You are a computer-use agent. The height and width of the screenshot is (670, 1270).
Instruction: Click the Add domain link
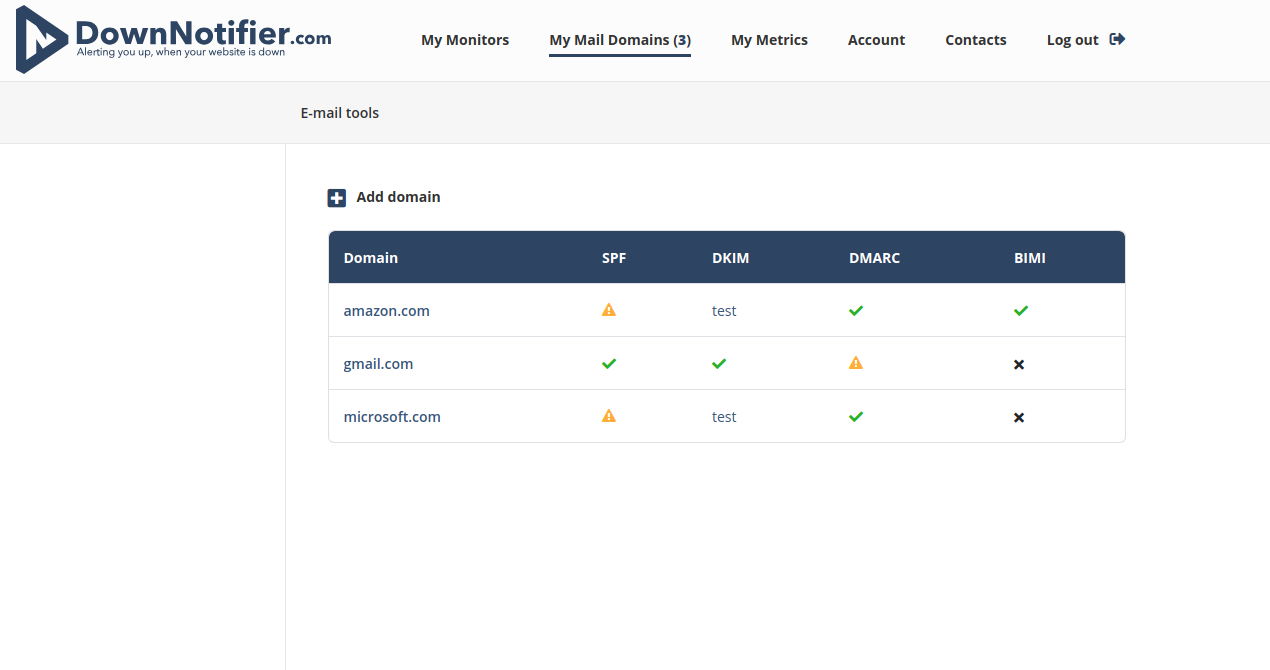click(398, 197)
